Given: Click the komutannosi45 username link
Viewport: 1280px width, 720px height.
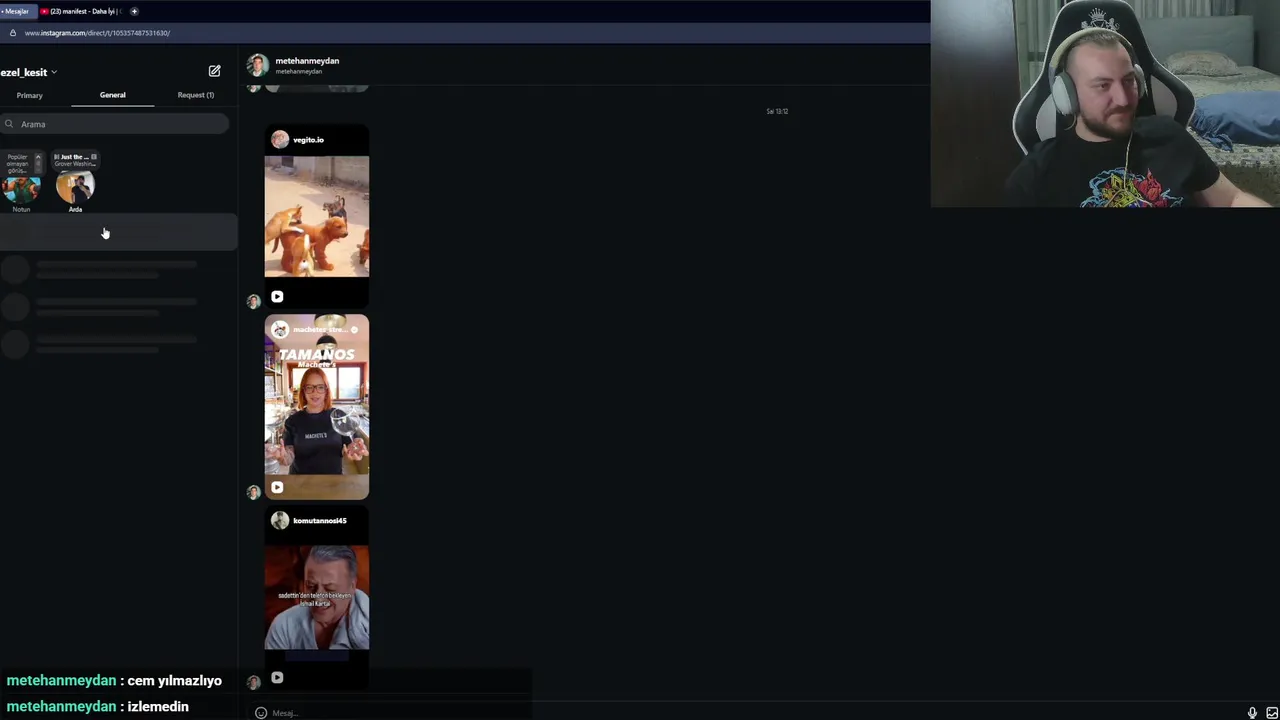Looking at the screenshot, I should point(320,521).
